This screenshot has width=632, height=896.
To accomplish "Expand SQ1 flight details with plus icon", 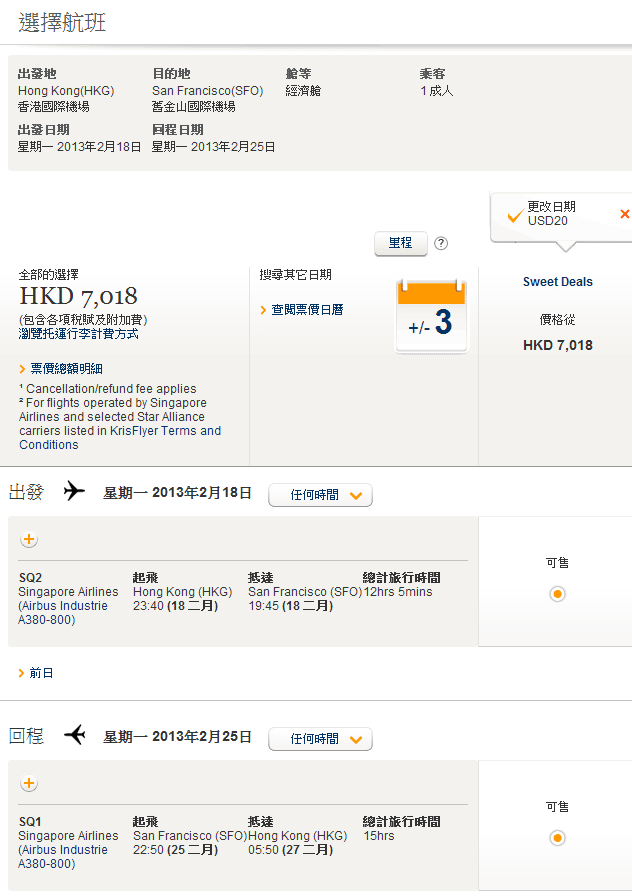I will pos(29,784).
